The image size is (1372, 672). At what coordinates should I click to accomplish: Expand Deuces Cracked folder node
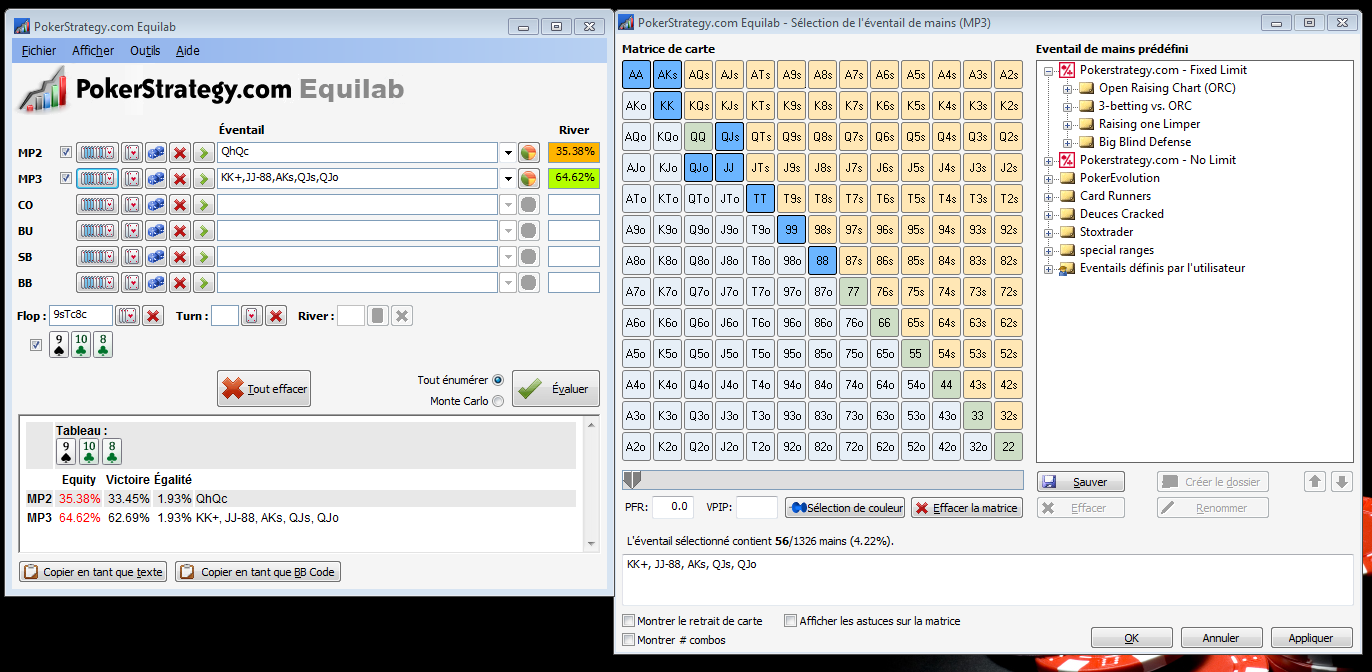1048,214
